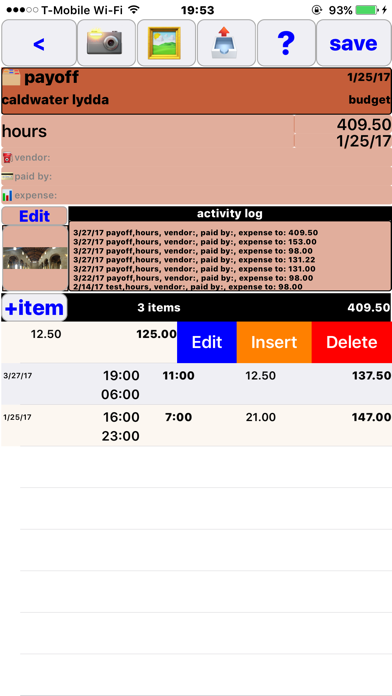Tap the 06:00 end time
Screen dimensions: 392x696
120,394
